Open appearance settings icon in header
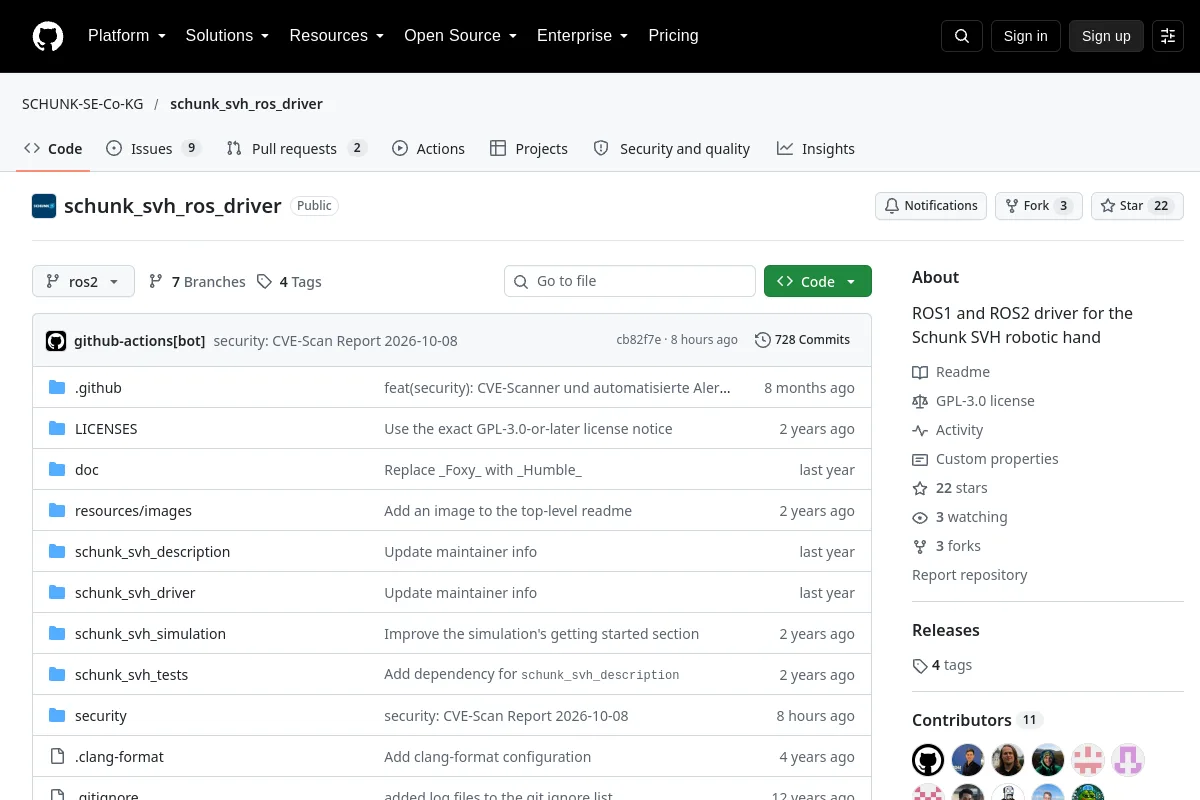1200x800 pixels. (1168, 36)
